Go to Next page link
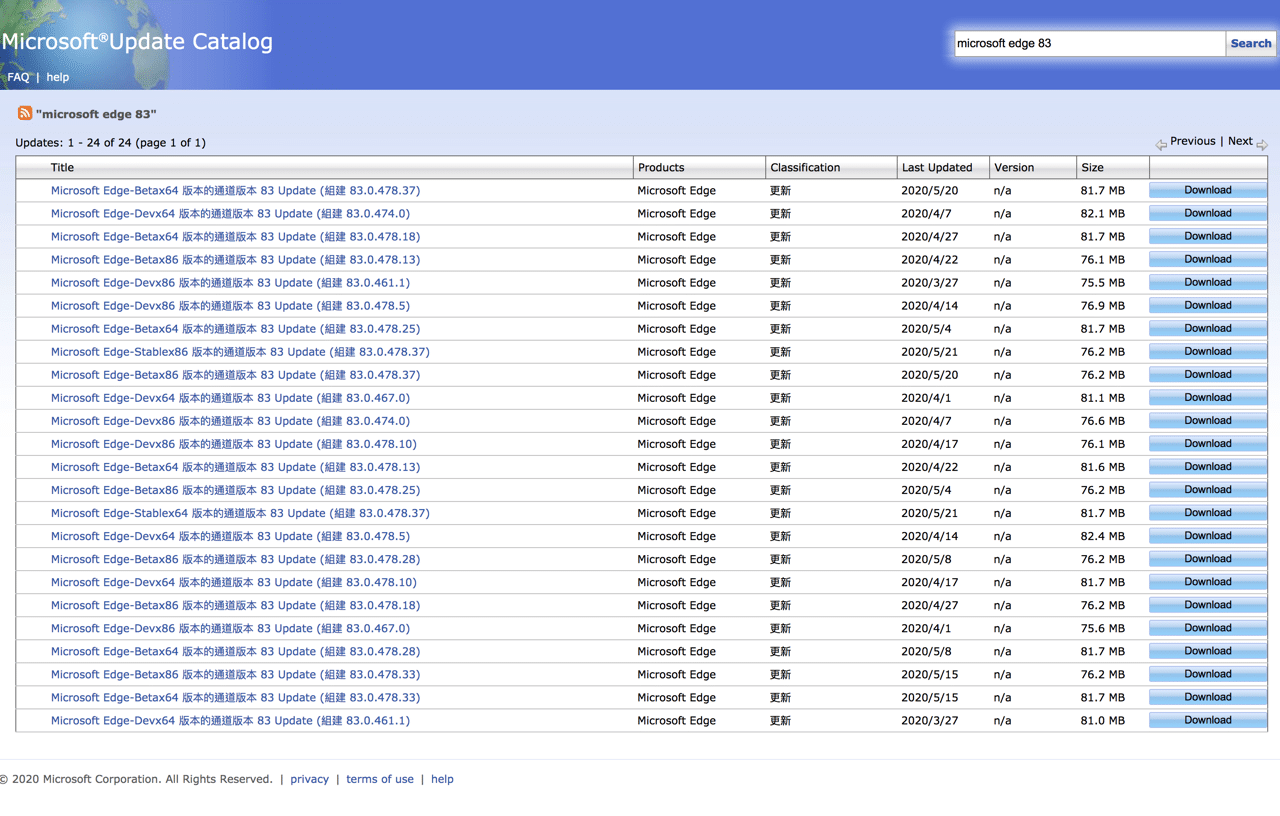 [x=1240, y=141]
